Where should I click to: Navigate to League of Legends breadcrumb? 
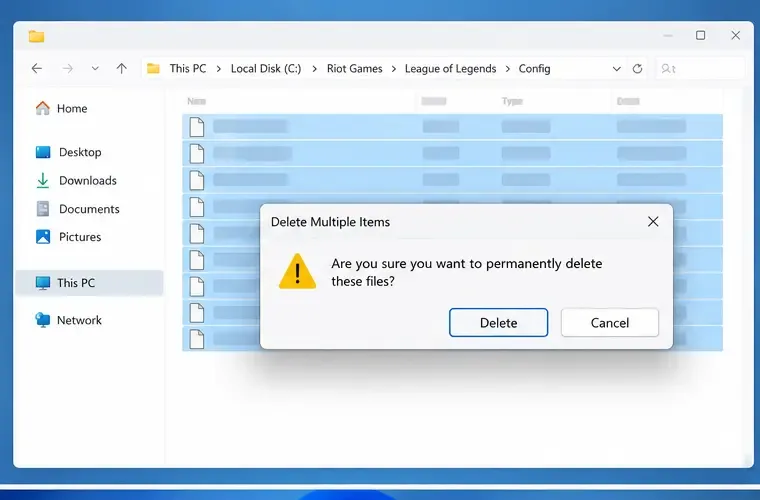450,68
